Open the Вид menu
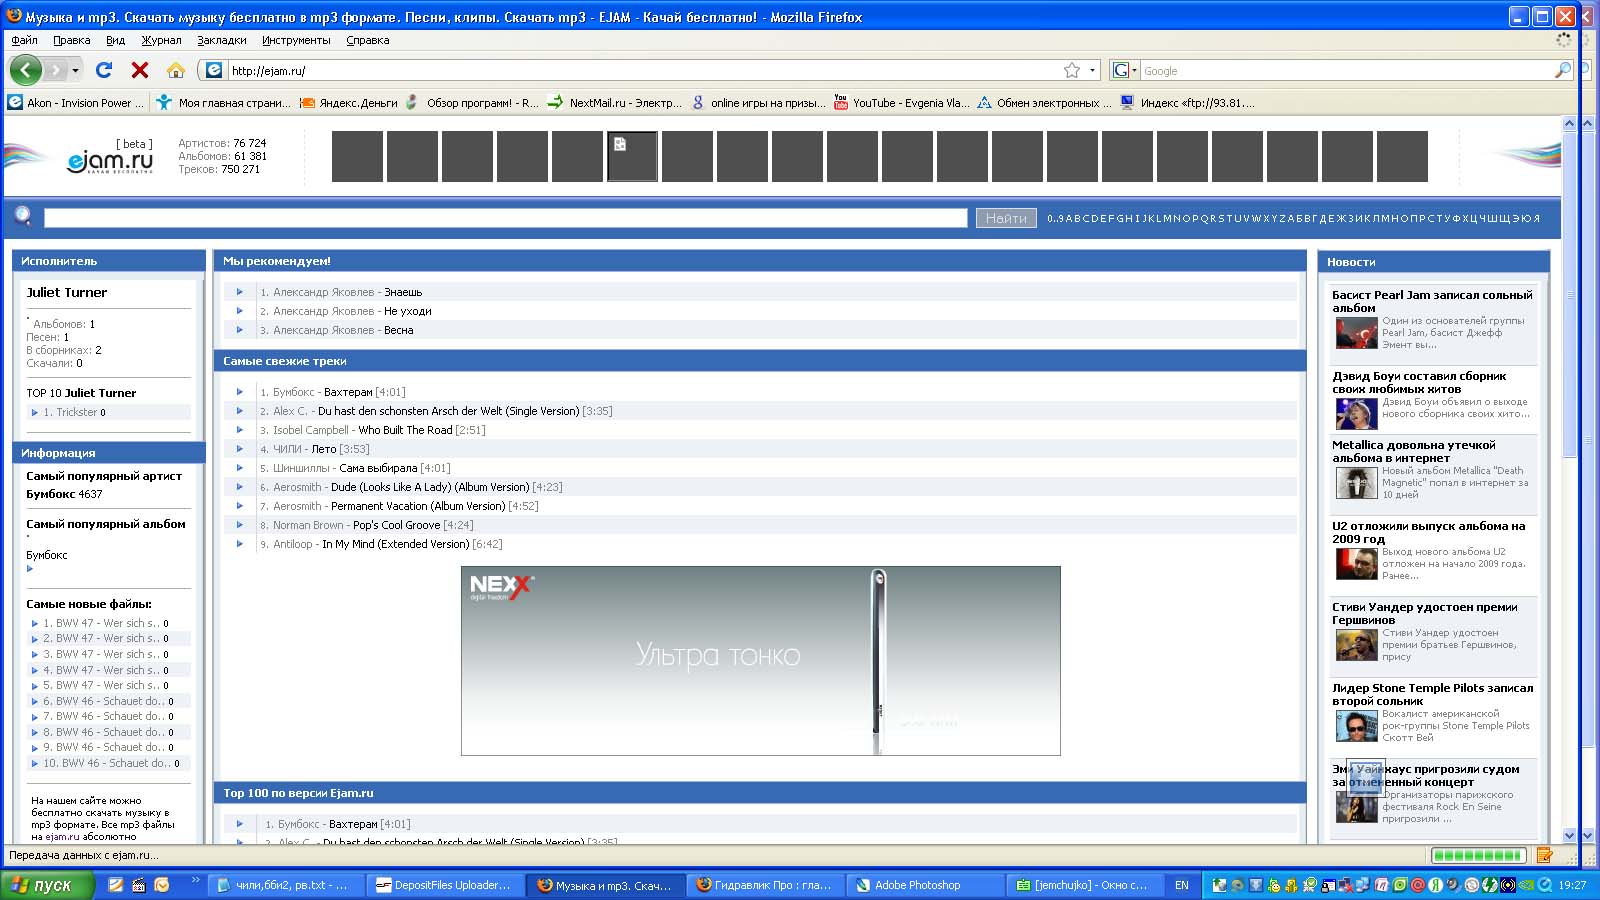The image size is (1600, 900). [116, 40]
